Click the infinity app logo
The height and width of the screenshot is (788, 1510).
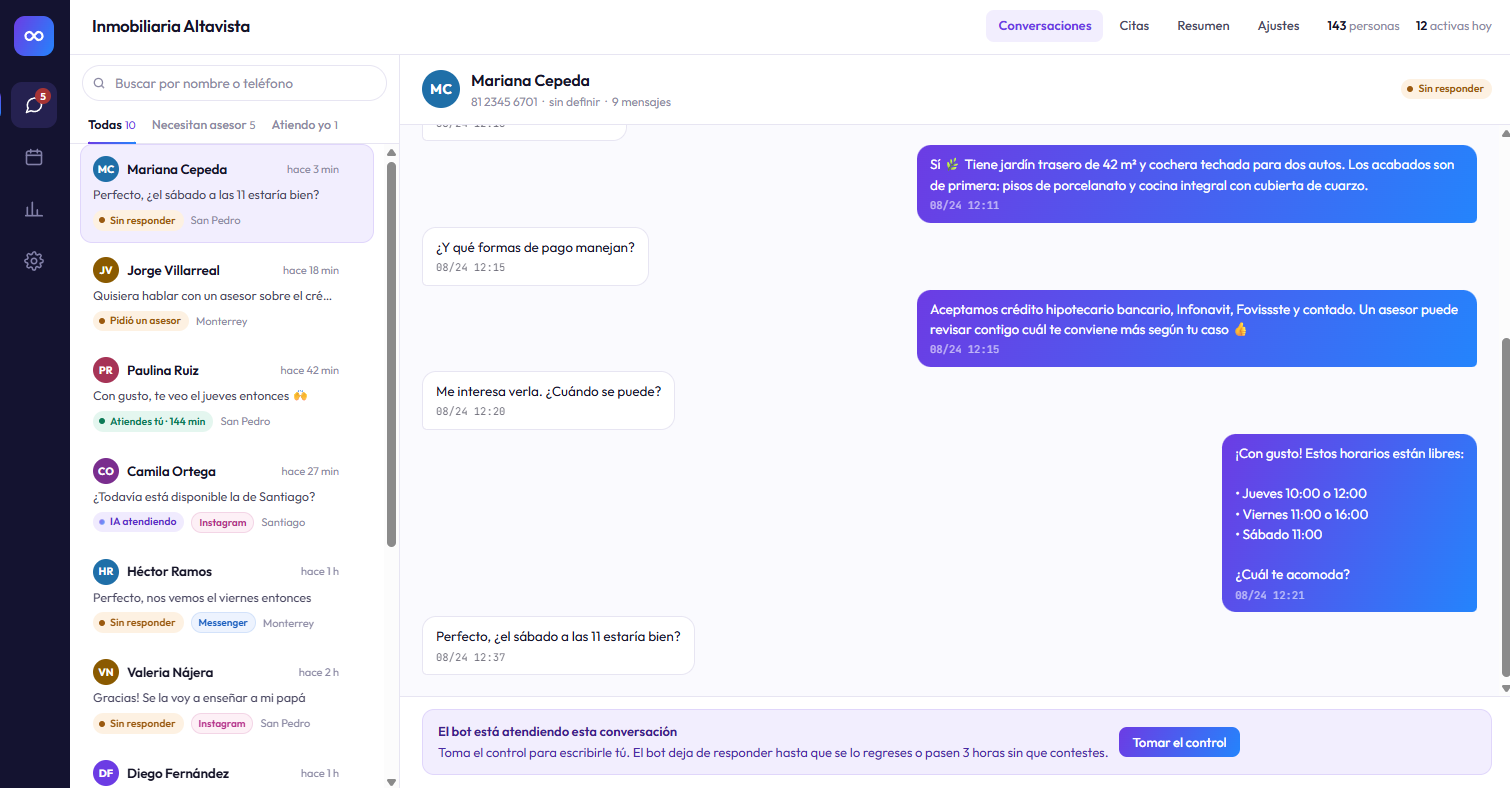point(34,36)
